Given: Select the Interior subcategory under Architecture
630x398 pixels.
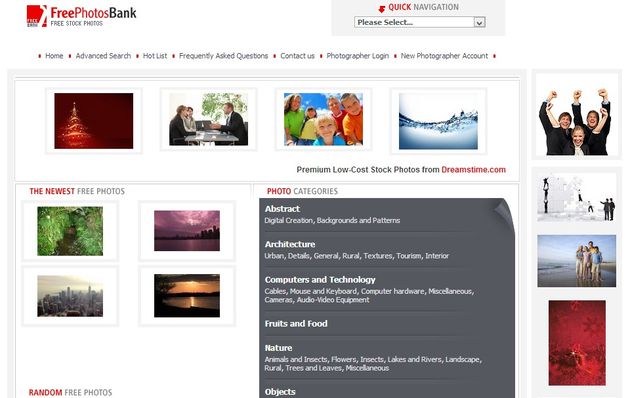Looking at the screenshot, I should (437, 256).
